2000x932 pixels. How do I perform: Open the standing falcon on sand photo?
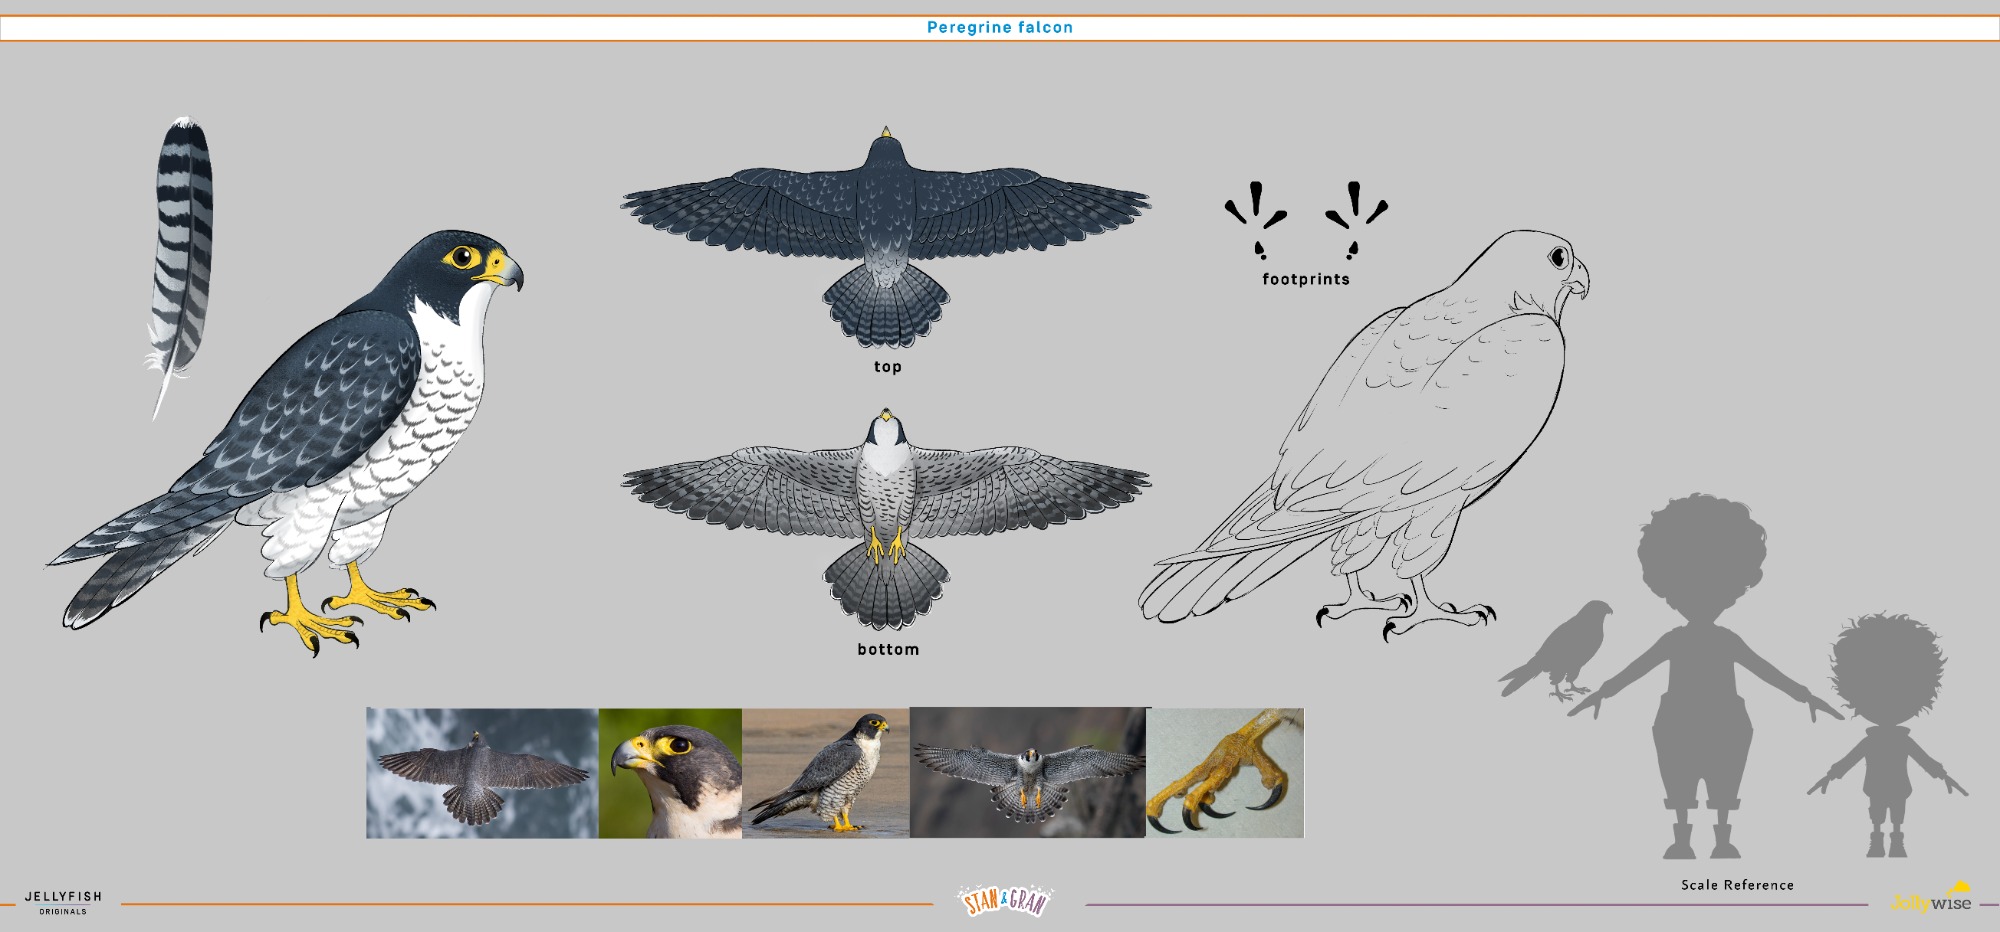(x=826, y=773)
